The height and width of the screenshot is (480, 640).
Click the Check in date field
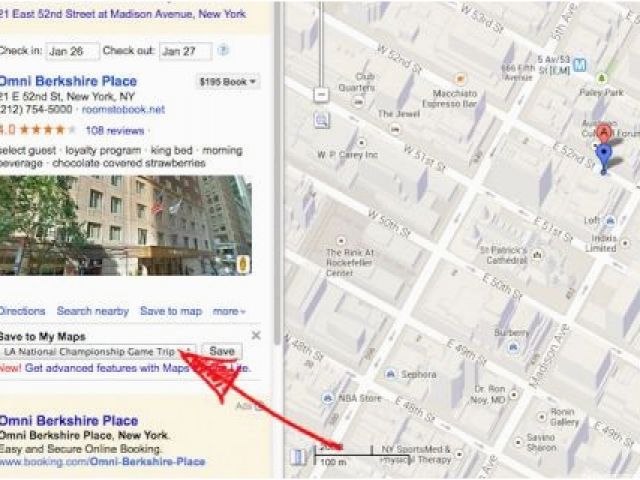pyautogui.click(x=72, y=51)
